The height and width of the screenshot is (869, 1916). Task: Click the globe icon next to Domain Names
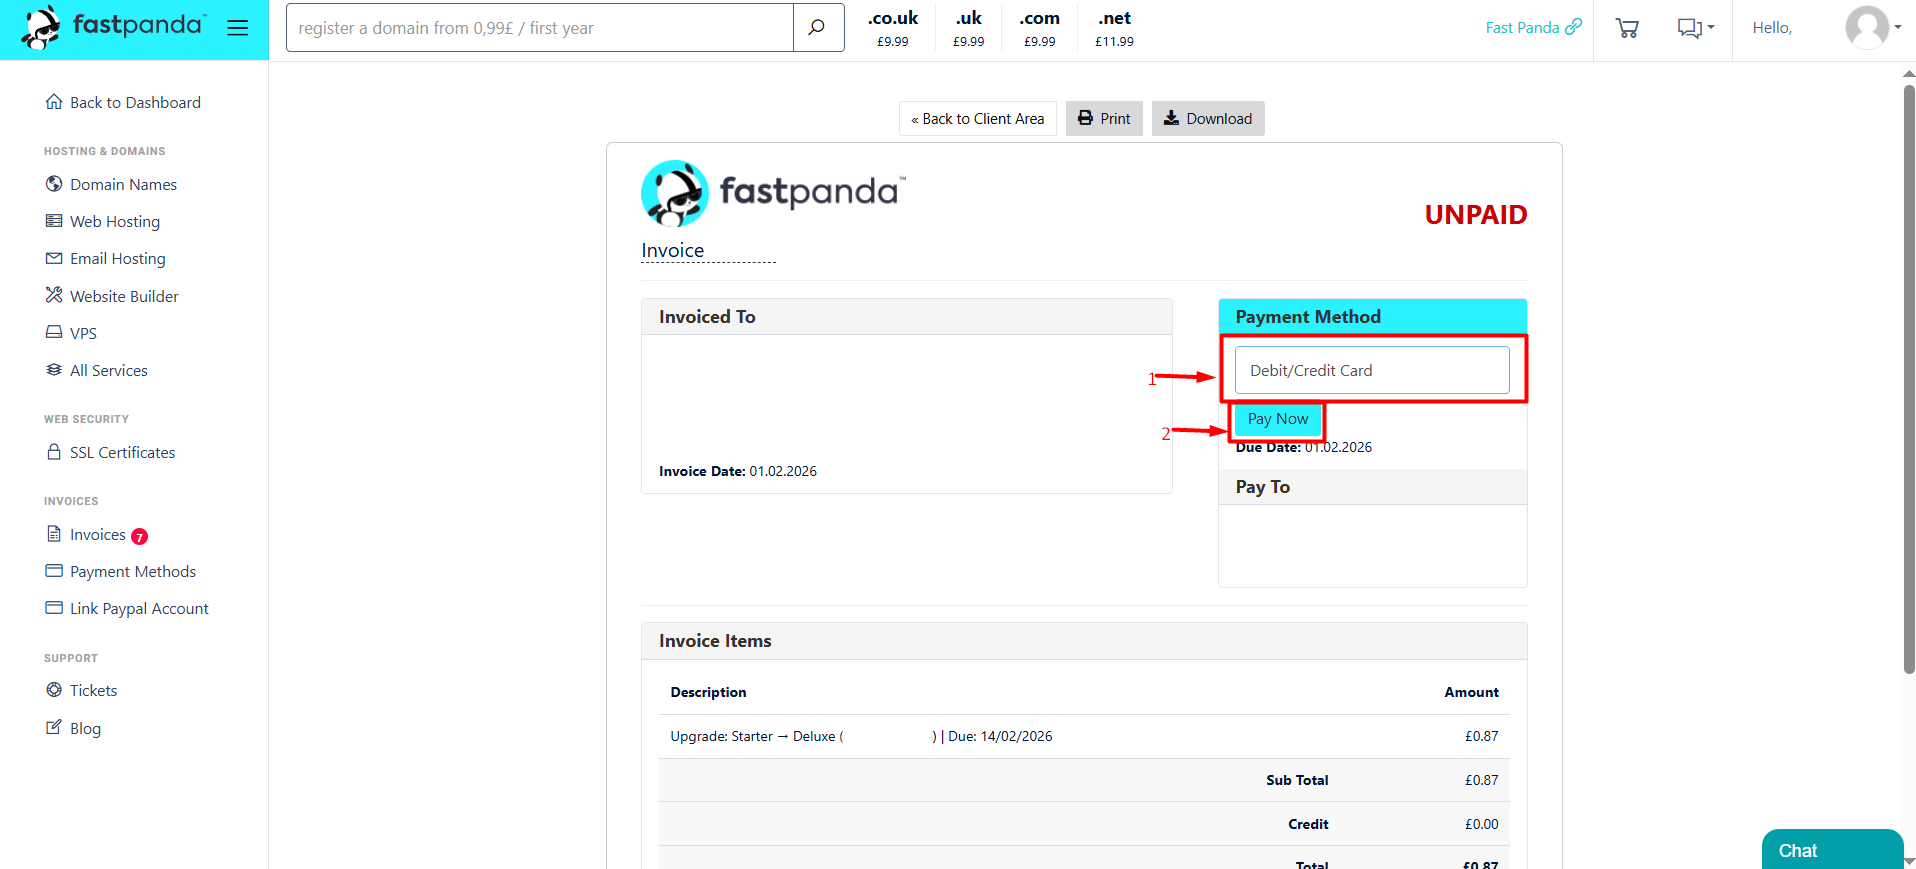[x=54, y=184]
